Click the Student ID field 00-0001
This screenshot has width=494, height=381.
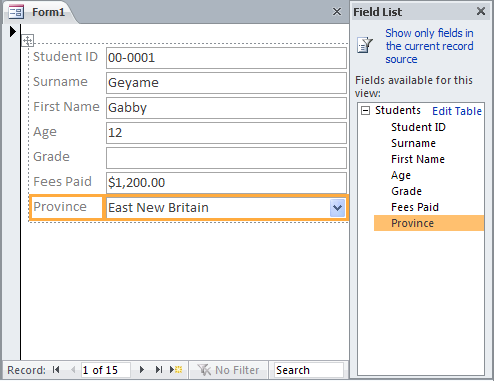[226, 58]
